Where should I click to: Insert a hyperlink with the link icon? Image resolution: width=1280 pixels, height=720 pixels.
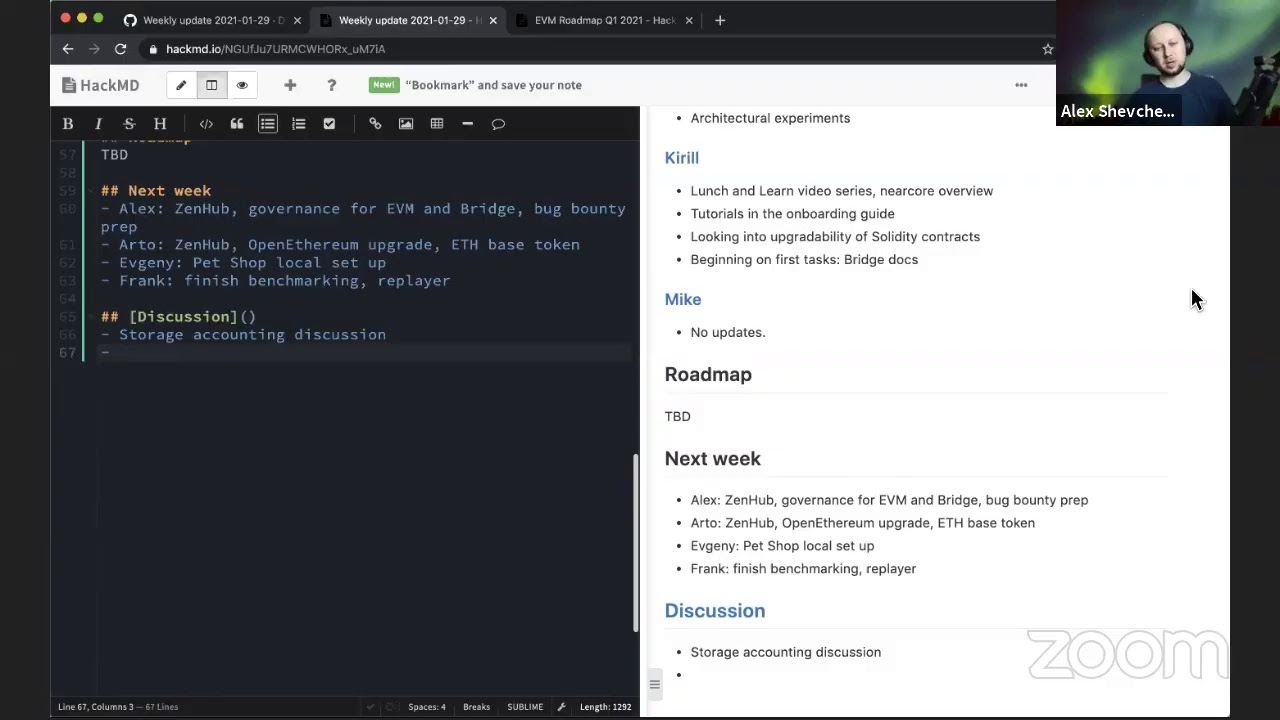tap(375, 124)
